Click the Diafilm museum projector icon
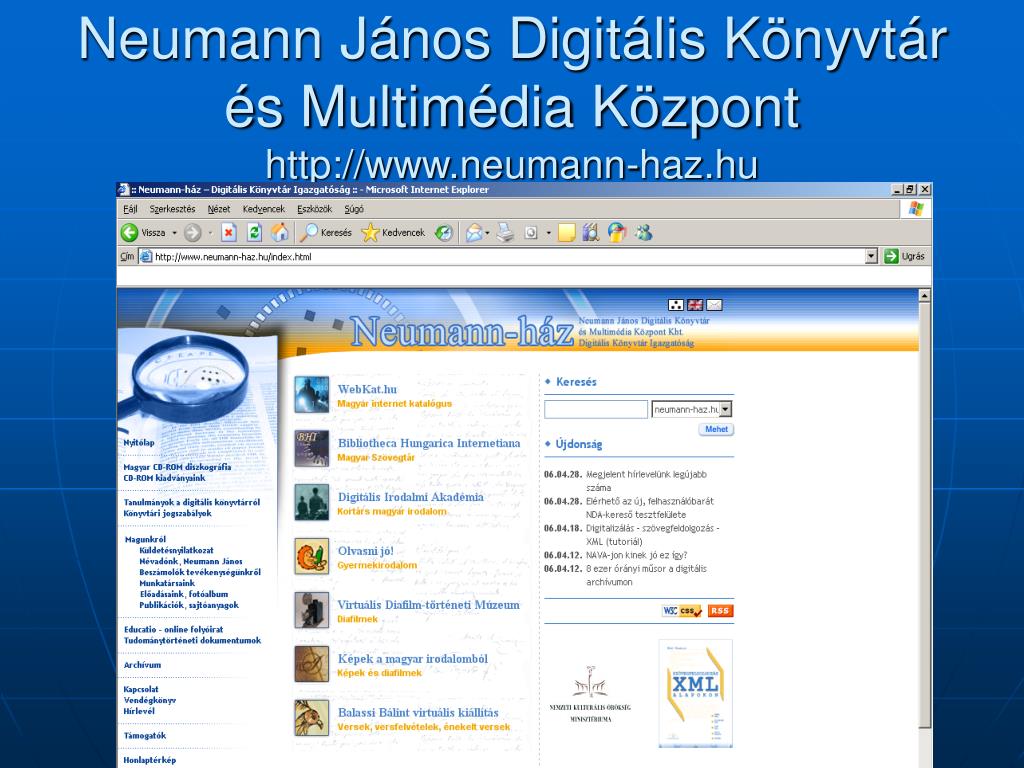The height and width of the screenshot is (768, 1024). [x=312, y=610]
